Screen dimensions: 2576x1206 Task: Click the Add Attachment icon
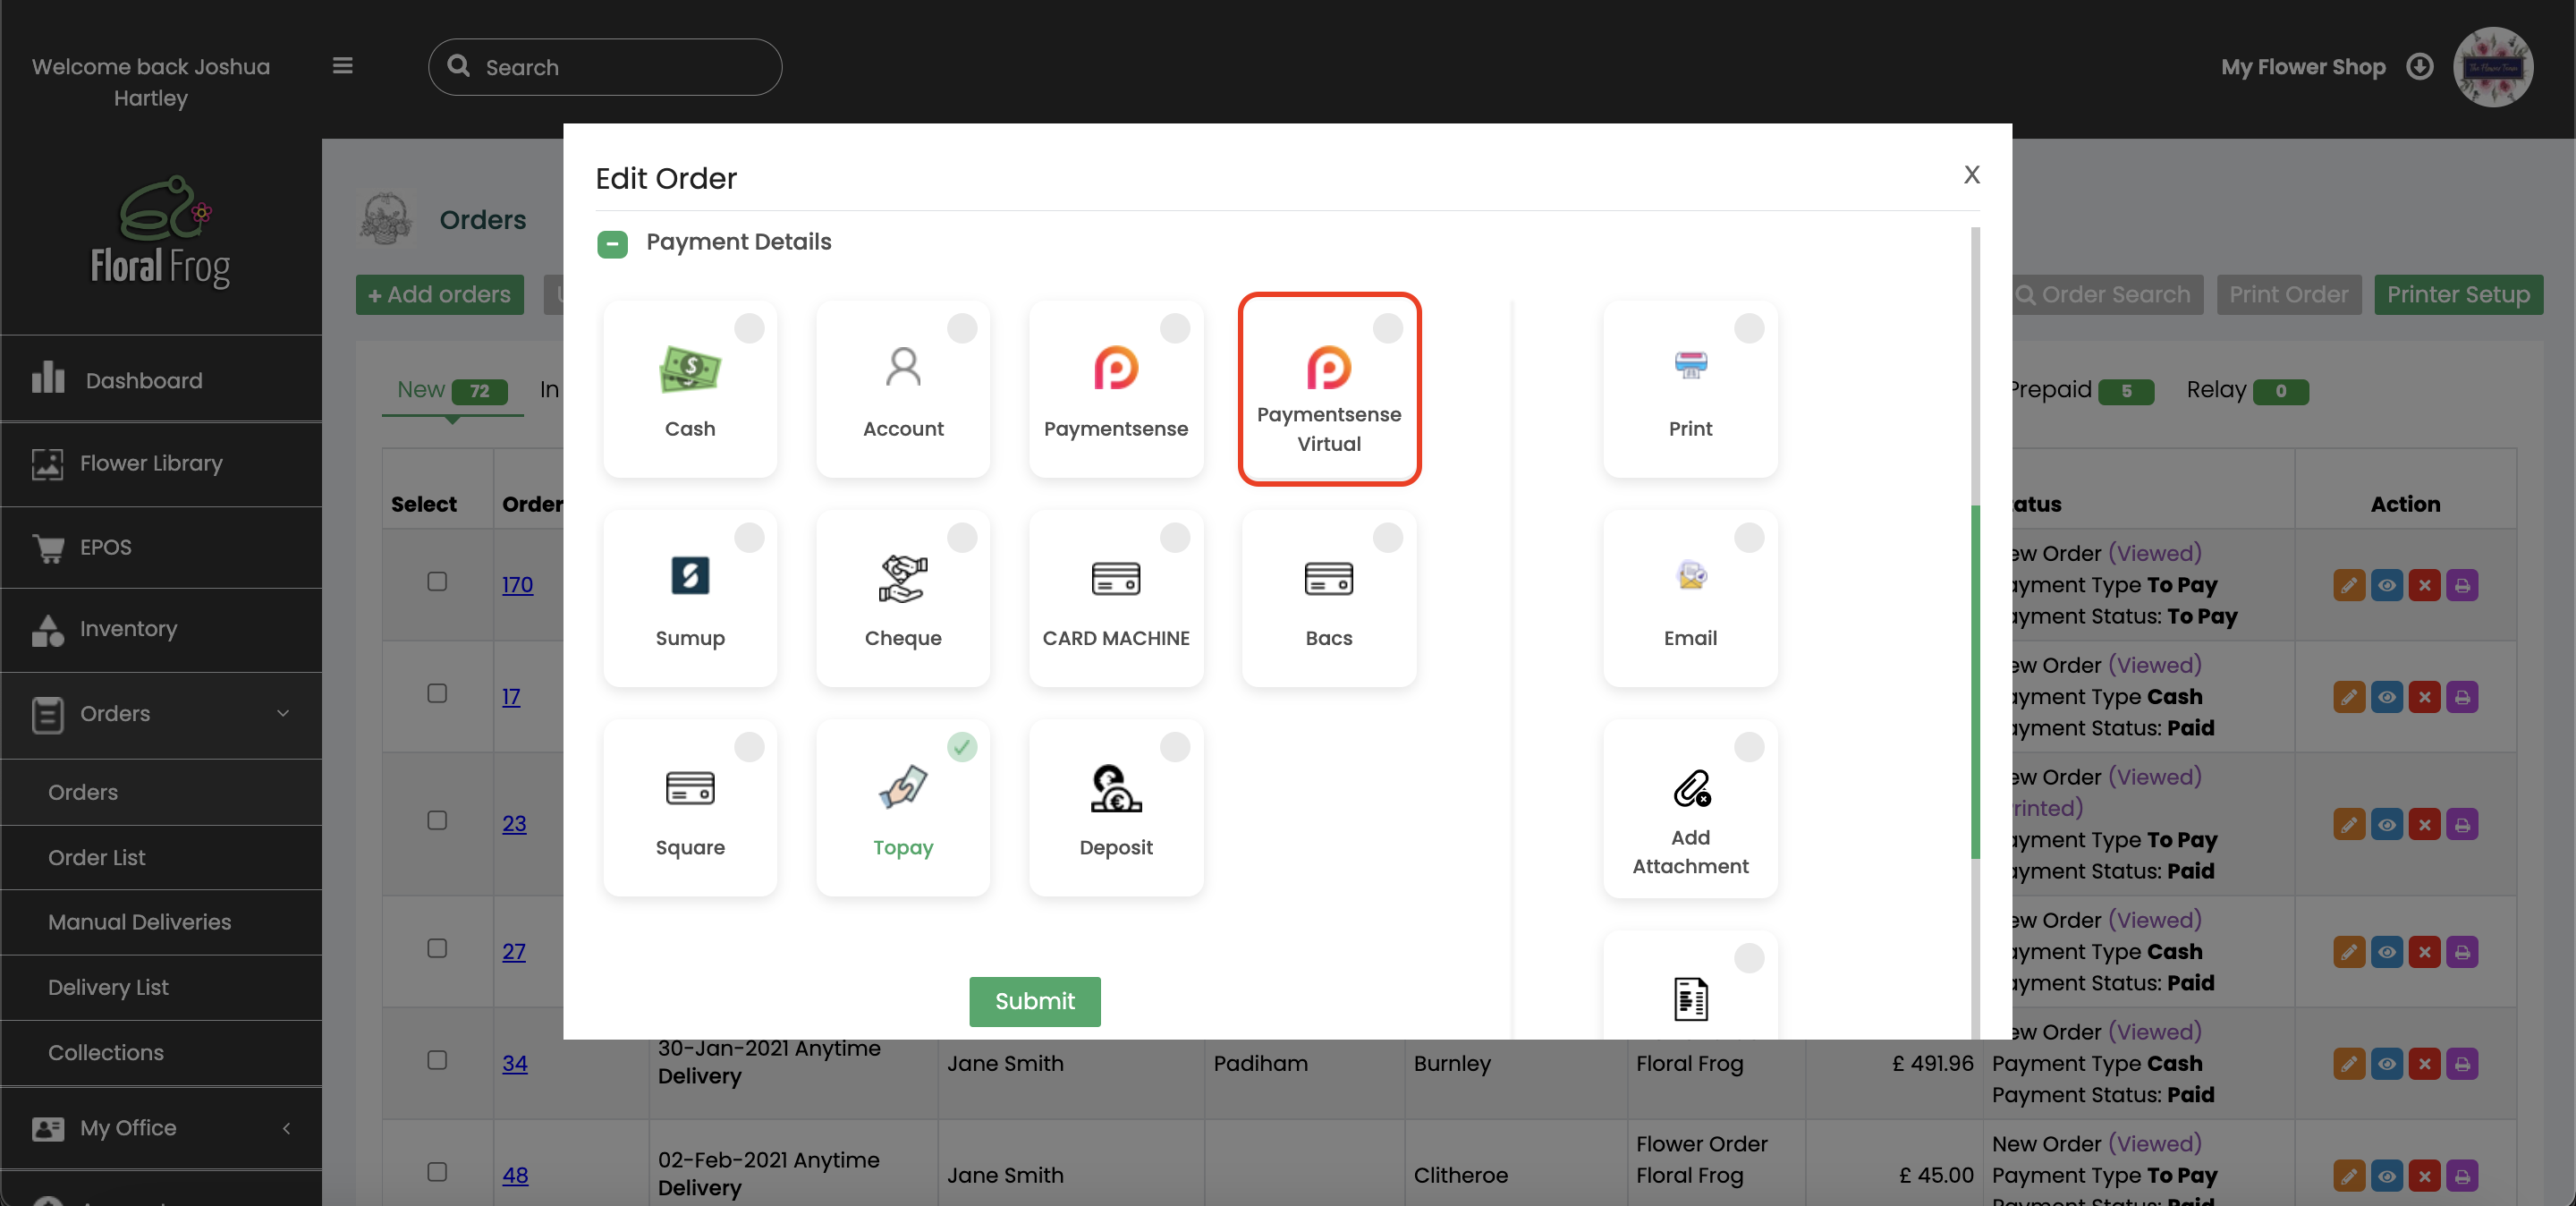coord(1690,808)
